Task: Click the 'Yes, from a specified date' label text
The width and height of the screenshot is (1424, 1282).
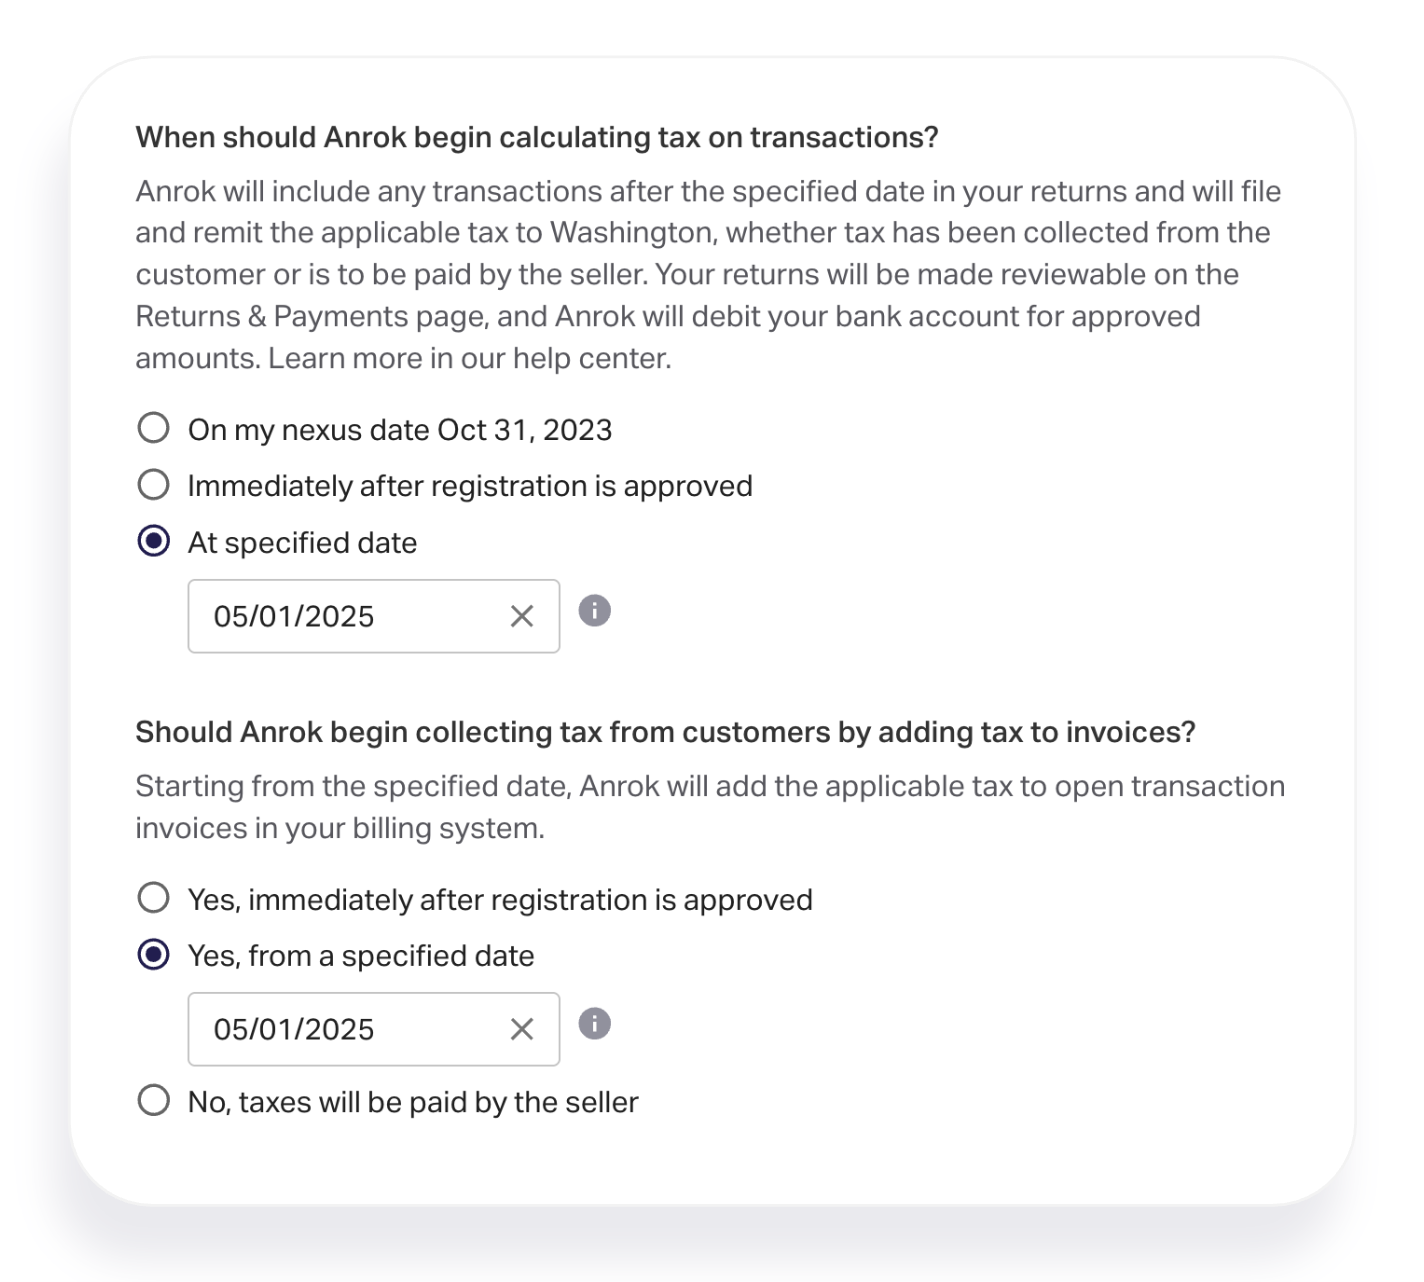Action: [361, 956]
